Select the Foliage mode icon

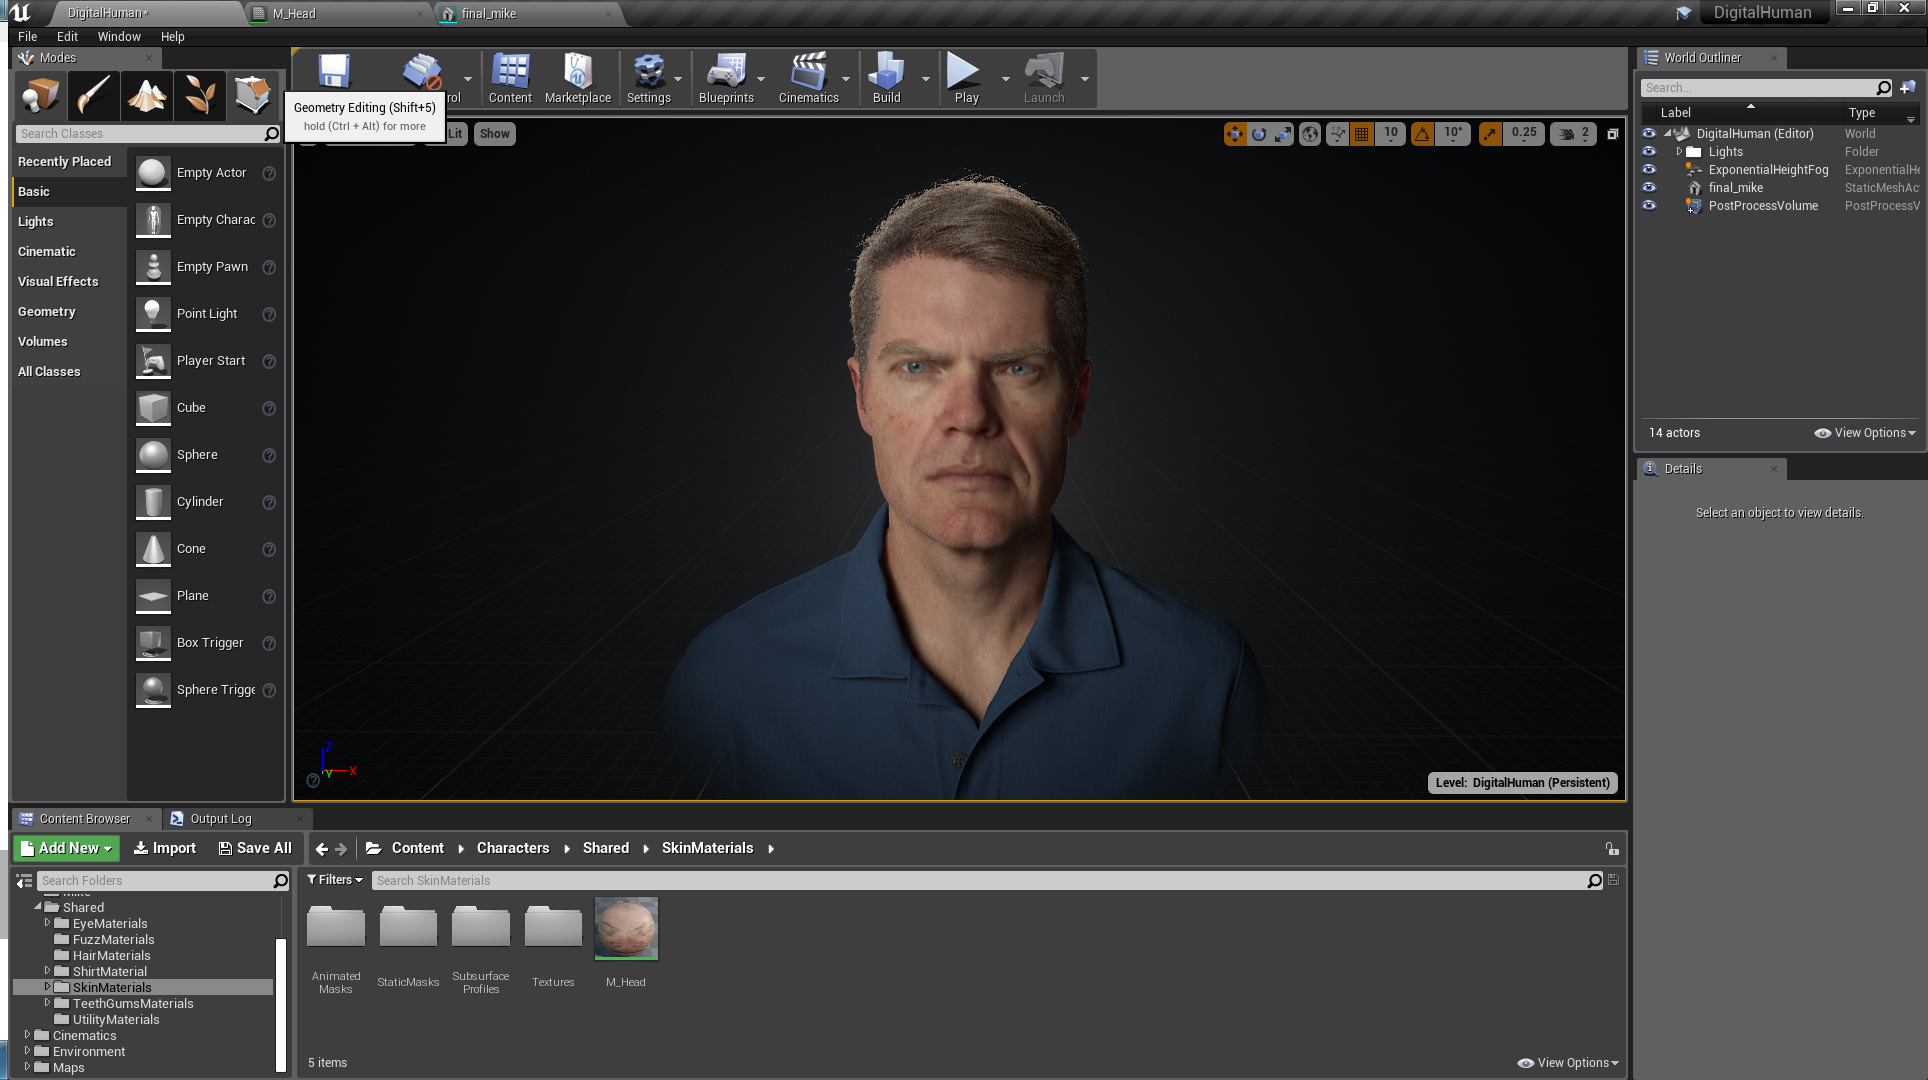pyautogui.click(x=200, y=96)
